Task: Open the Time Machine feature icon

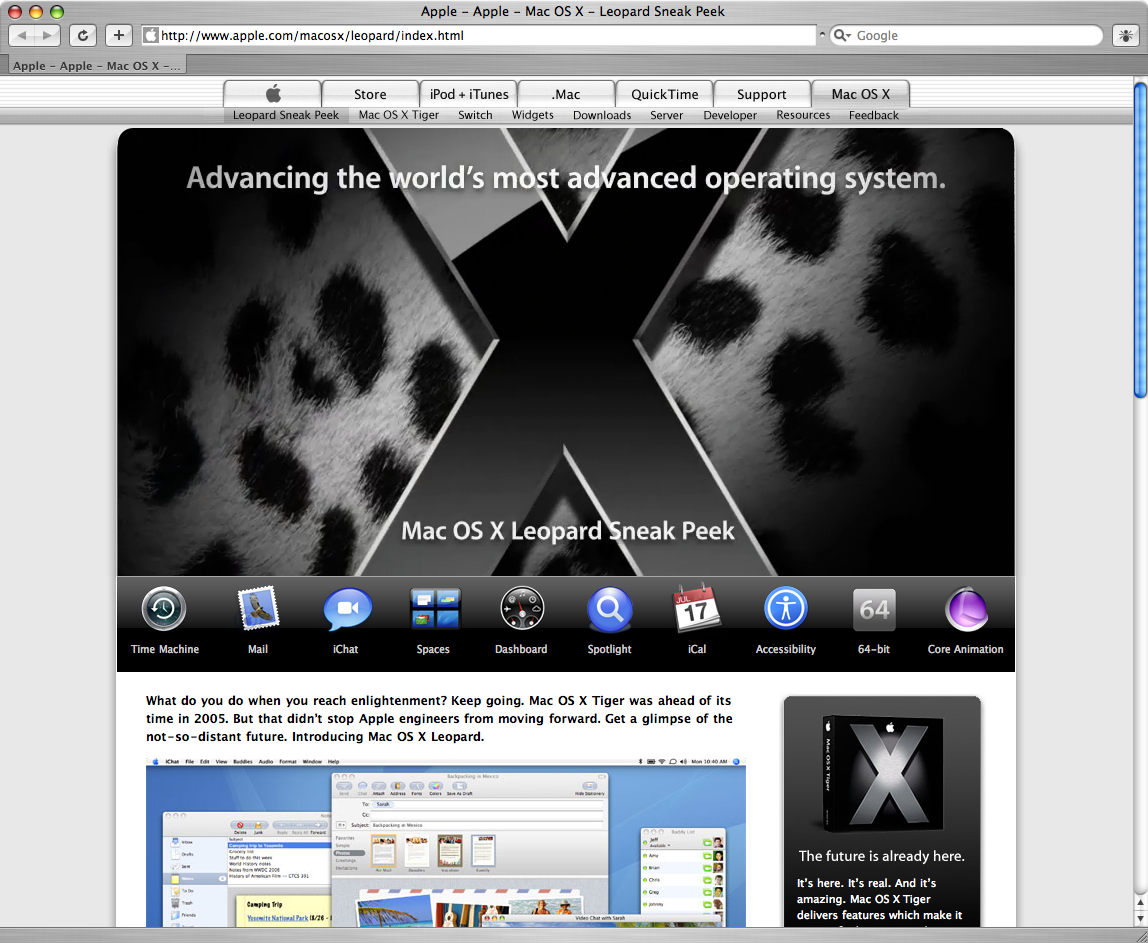Action: (x=163, y=609)
